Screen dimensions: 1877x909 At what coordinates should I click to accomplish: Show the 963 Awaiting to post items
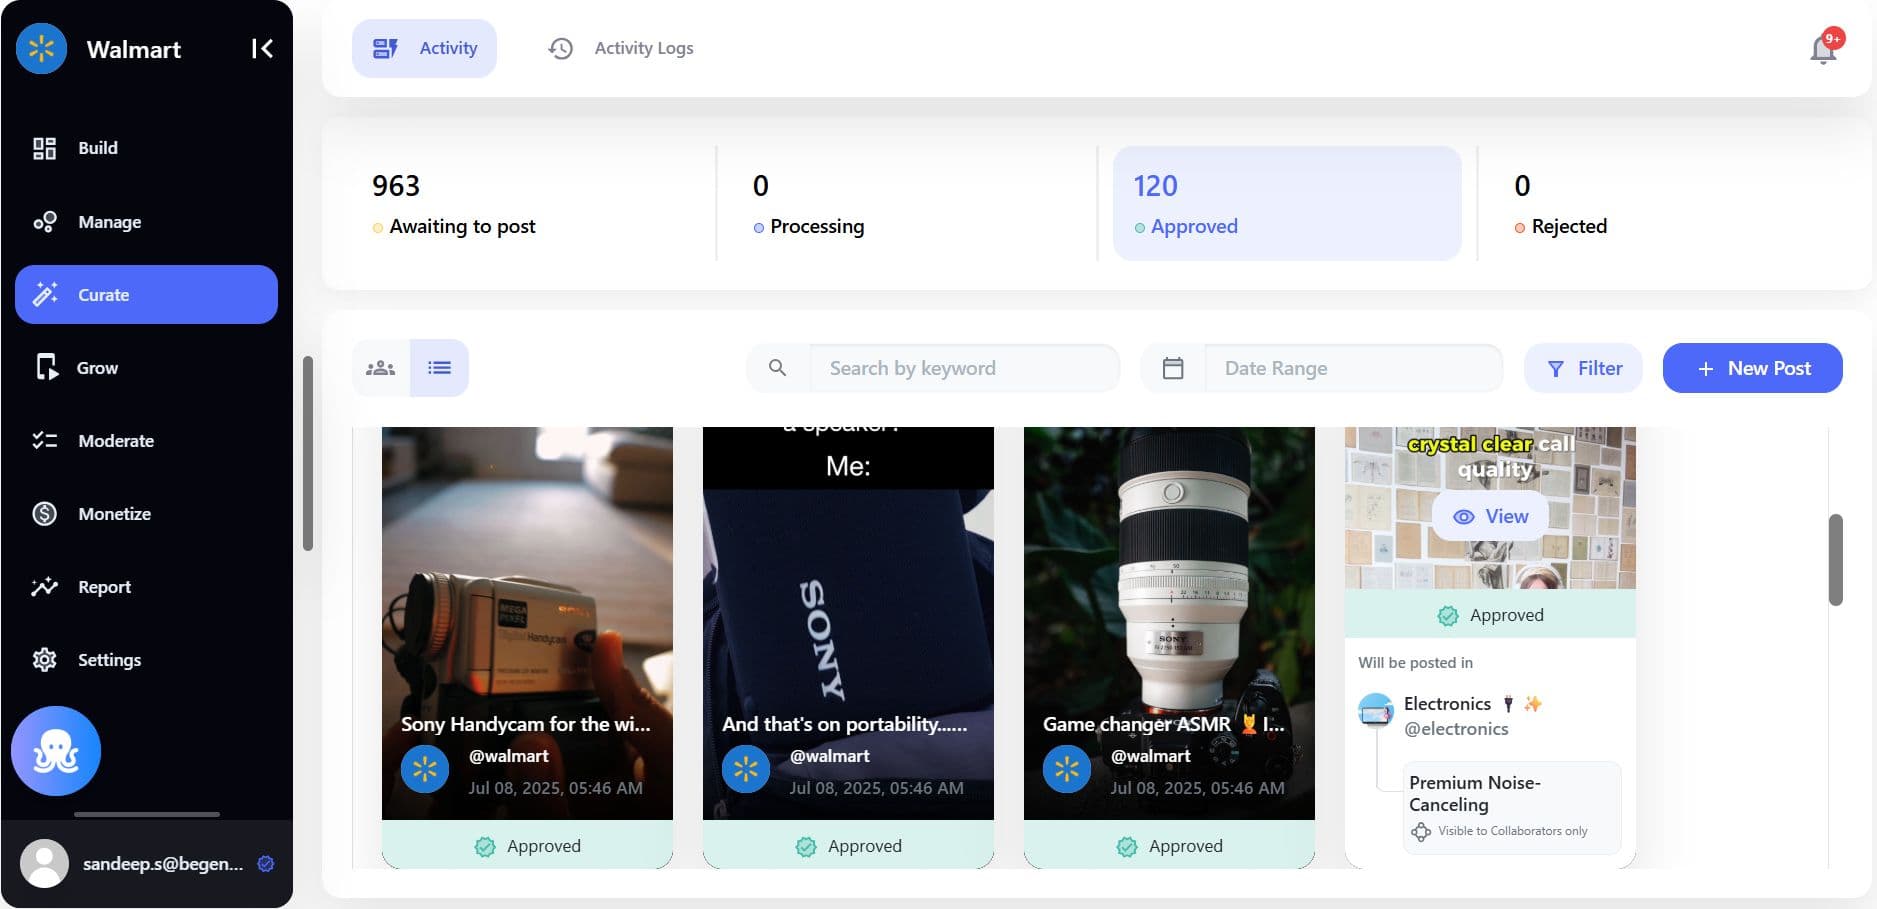coord(528,204)
